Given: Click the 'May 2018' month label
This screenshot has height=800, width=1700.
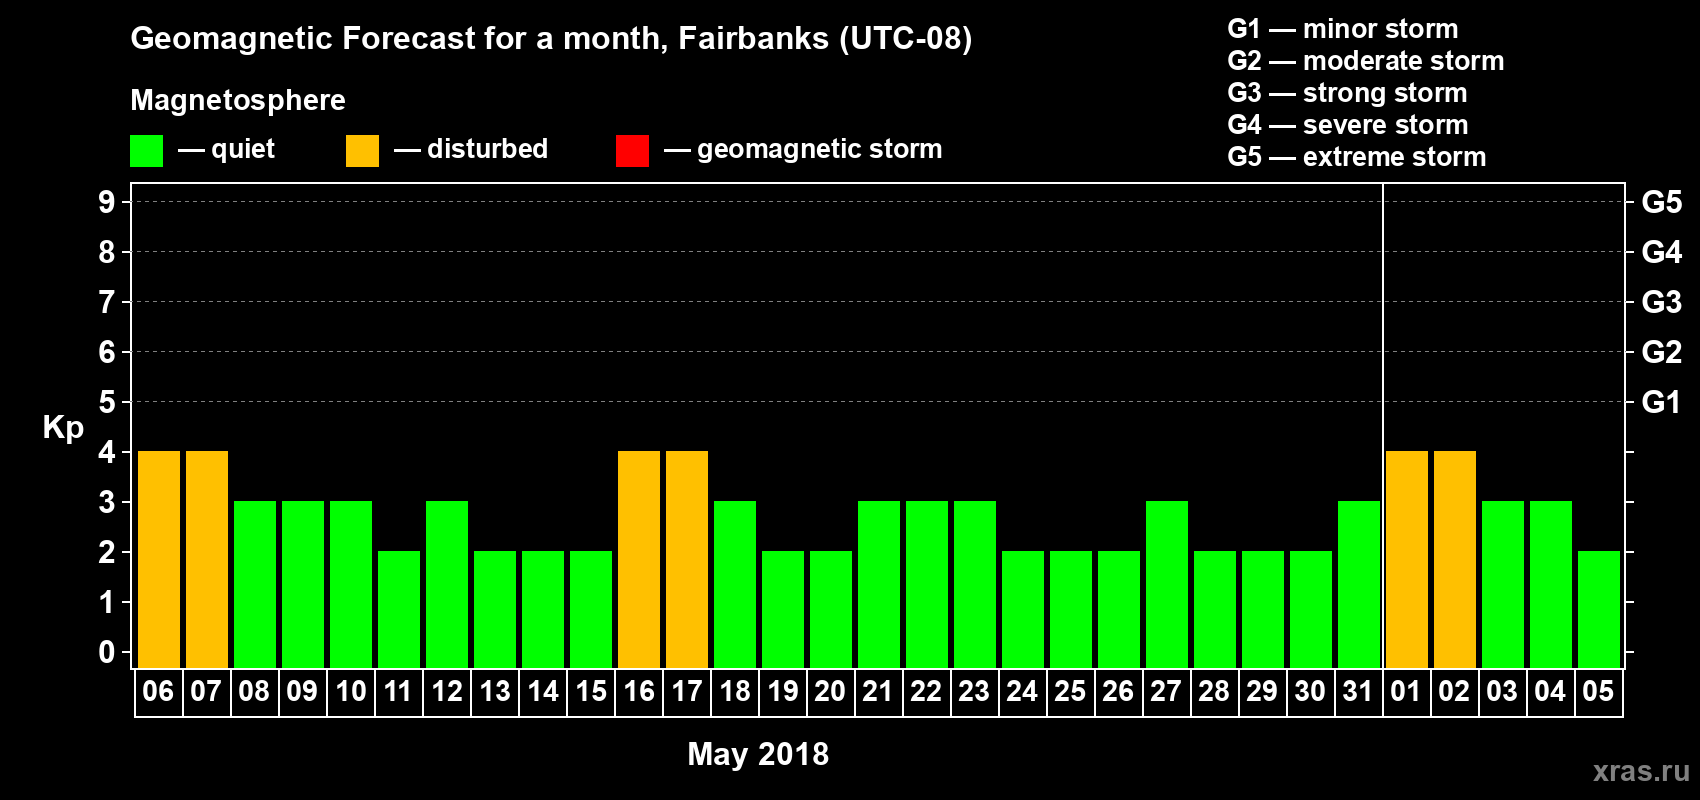Looking at the screenshot, I should click(x=758, y=754).
